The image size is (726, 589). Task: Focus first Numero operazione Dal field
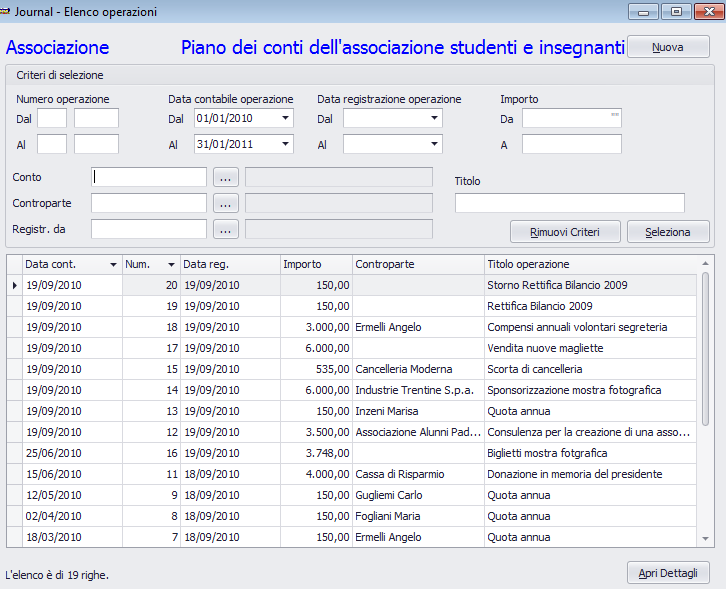pos(52,118)
